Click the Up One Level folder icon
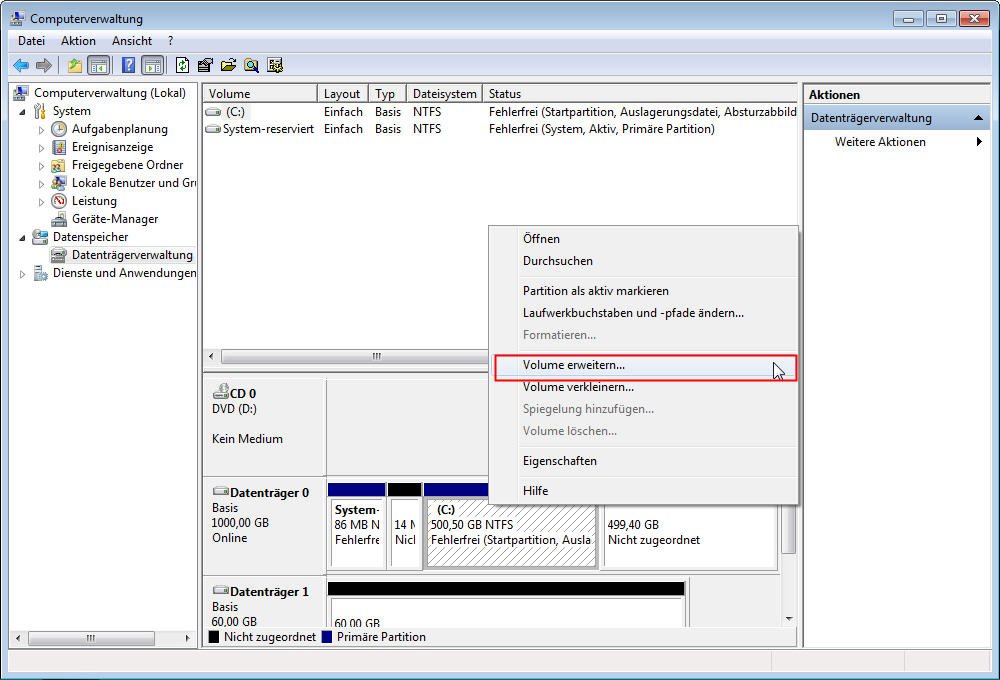The width and height of the screenshot is (1000, 680). tap(75, 65)
